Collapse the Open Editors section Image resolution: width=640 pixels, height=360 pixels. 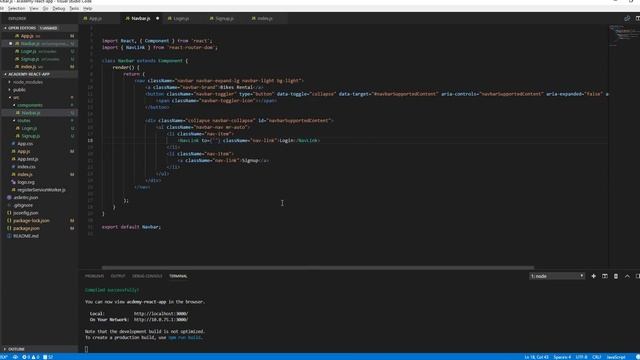[5, 28]
